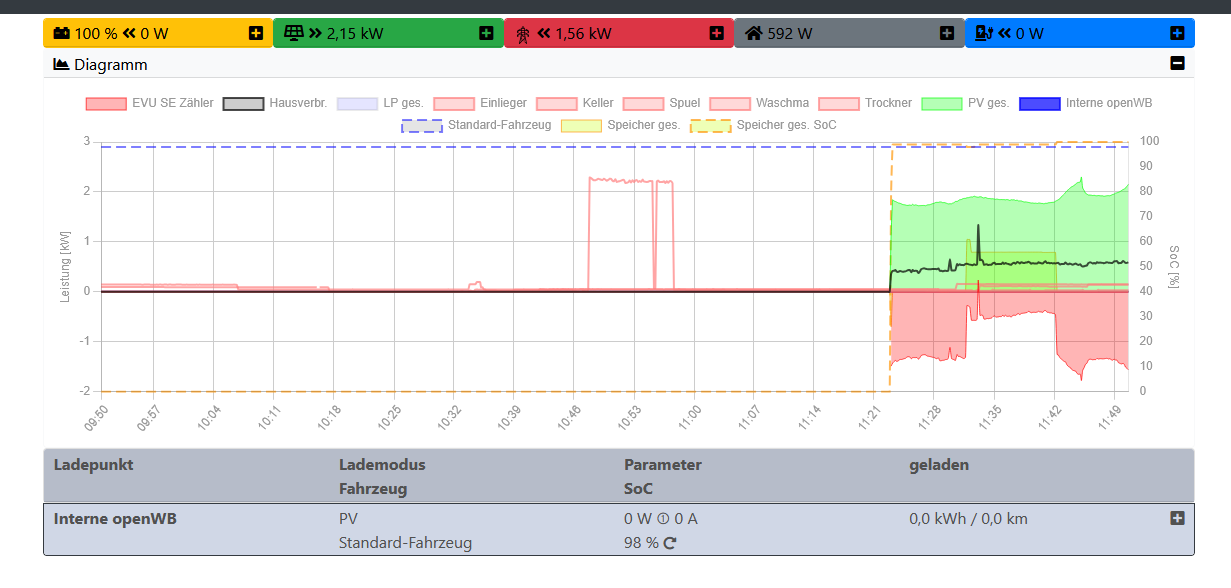Click the 0,0 kWh / 0,0 km value
1231x588 pixels.
(x=968, y=519)
